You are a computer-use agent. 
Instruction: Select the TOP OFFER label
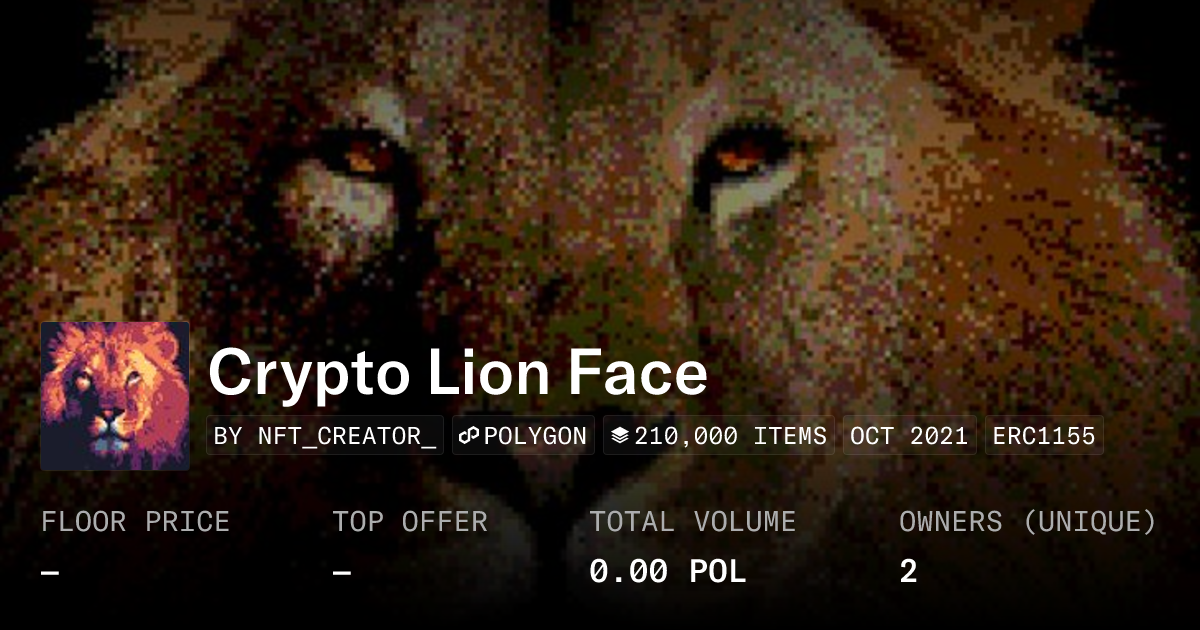click(x=410, y=522)
